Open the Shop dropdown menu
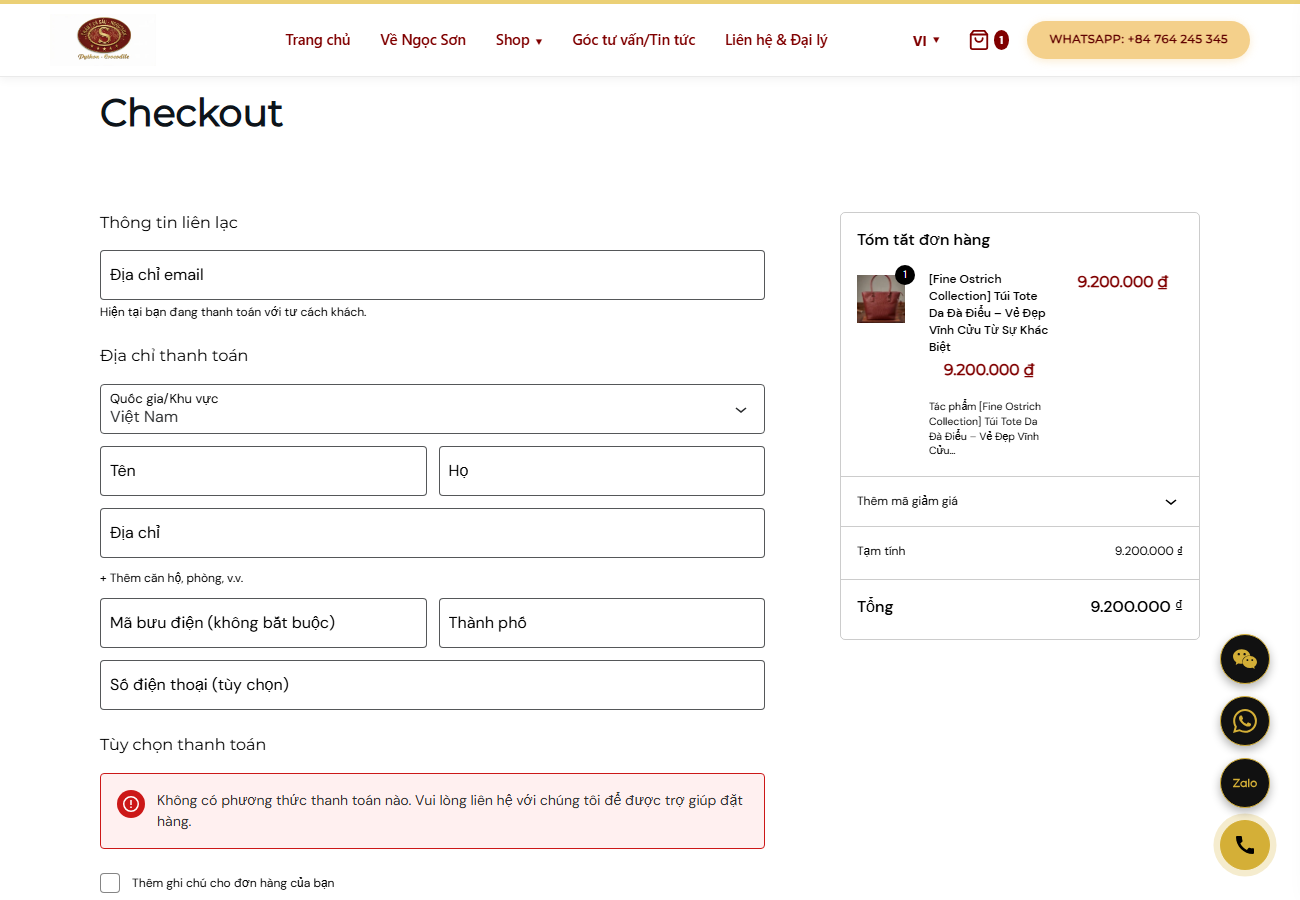This screenshot has width=1300, height=900. [x=519, y=40]
